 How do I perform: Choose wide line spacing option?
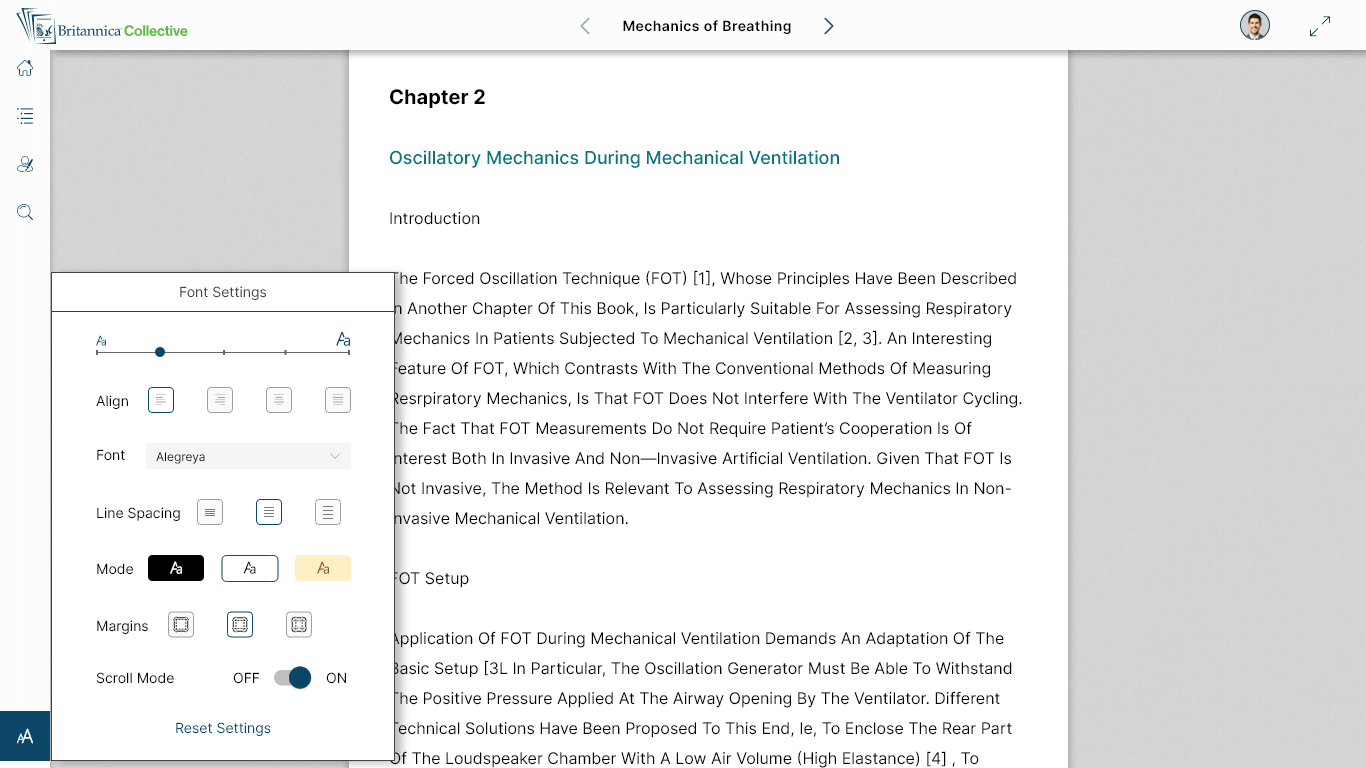coord(328,512)
